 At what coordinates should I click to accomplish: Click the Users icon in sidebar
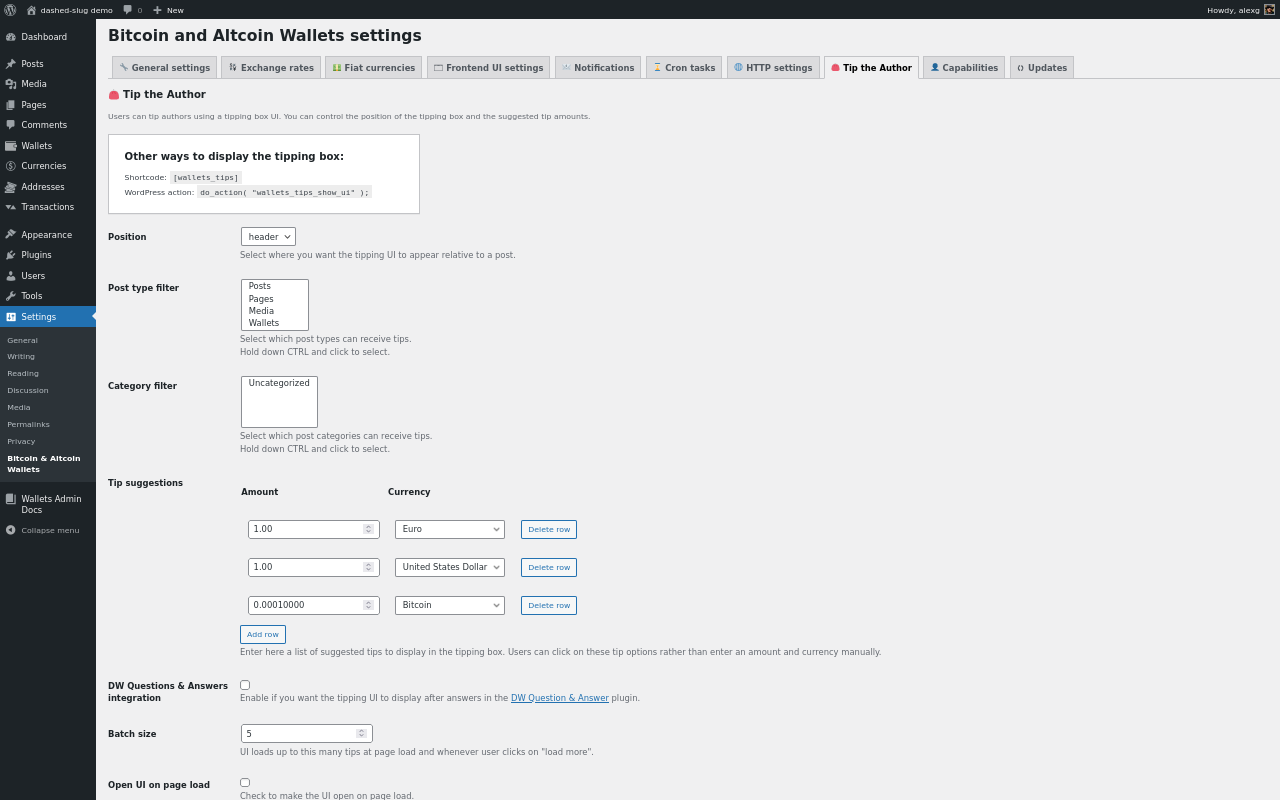click(x=11, y=276)
